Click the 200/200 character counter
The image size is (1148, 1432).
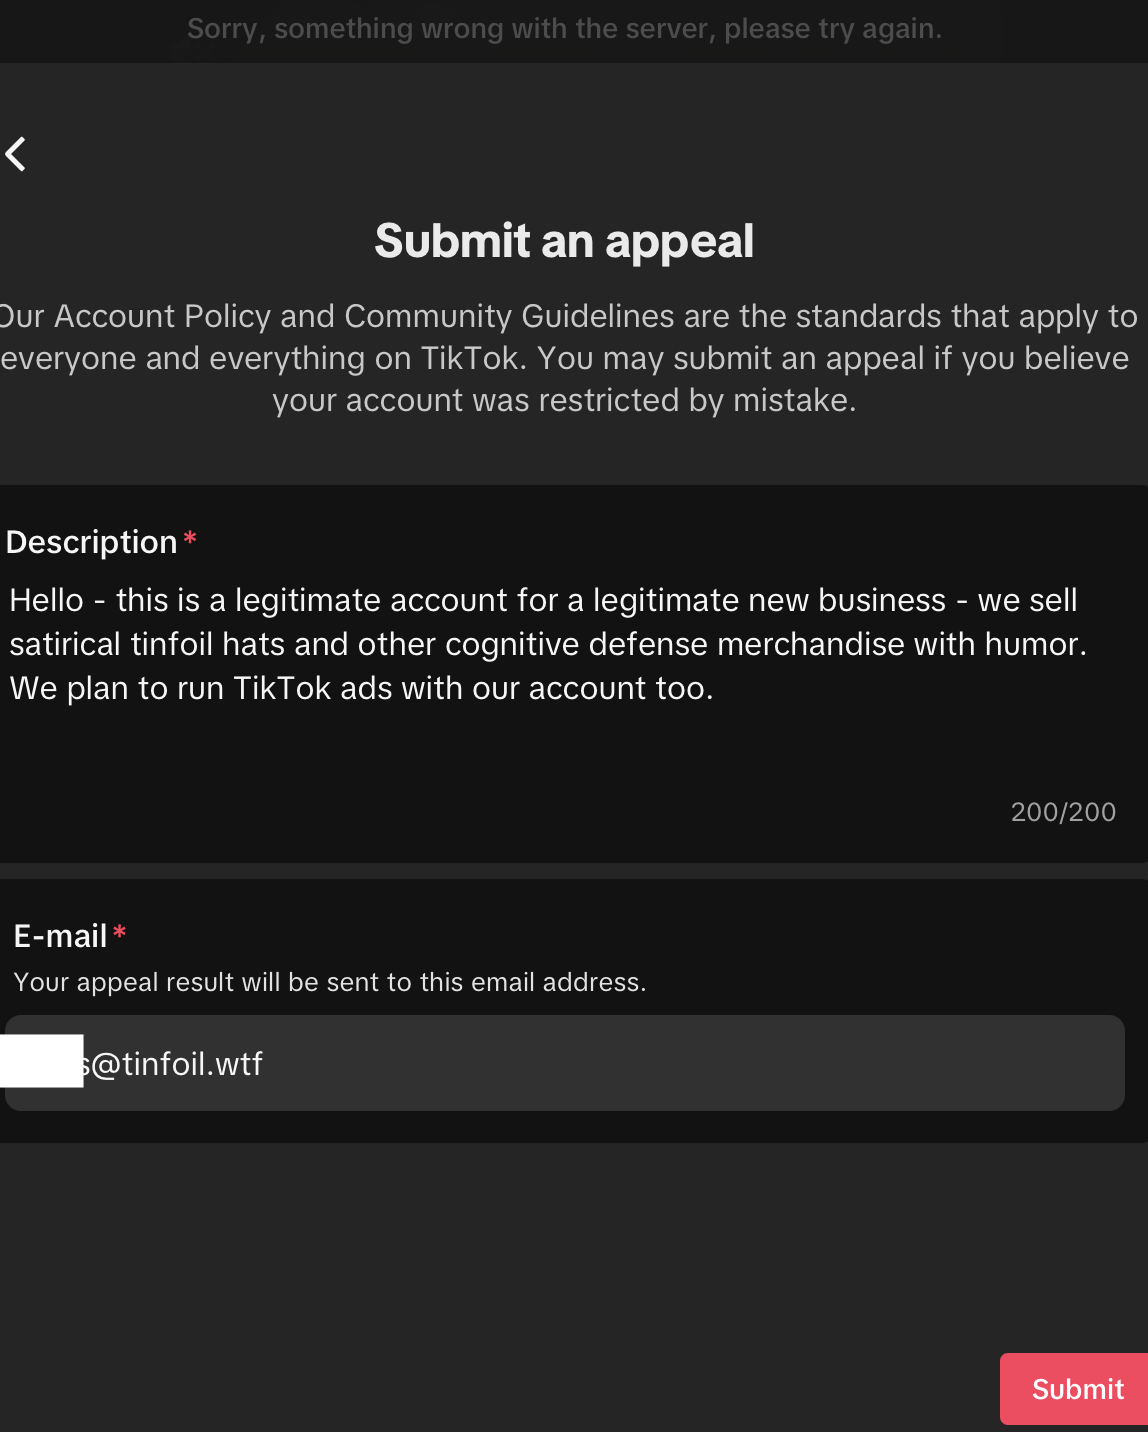pos(1063,811)
